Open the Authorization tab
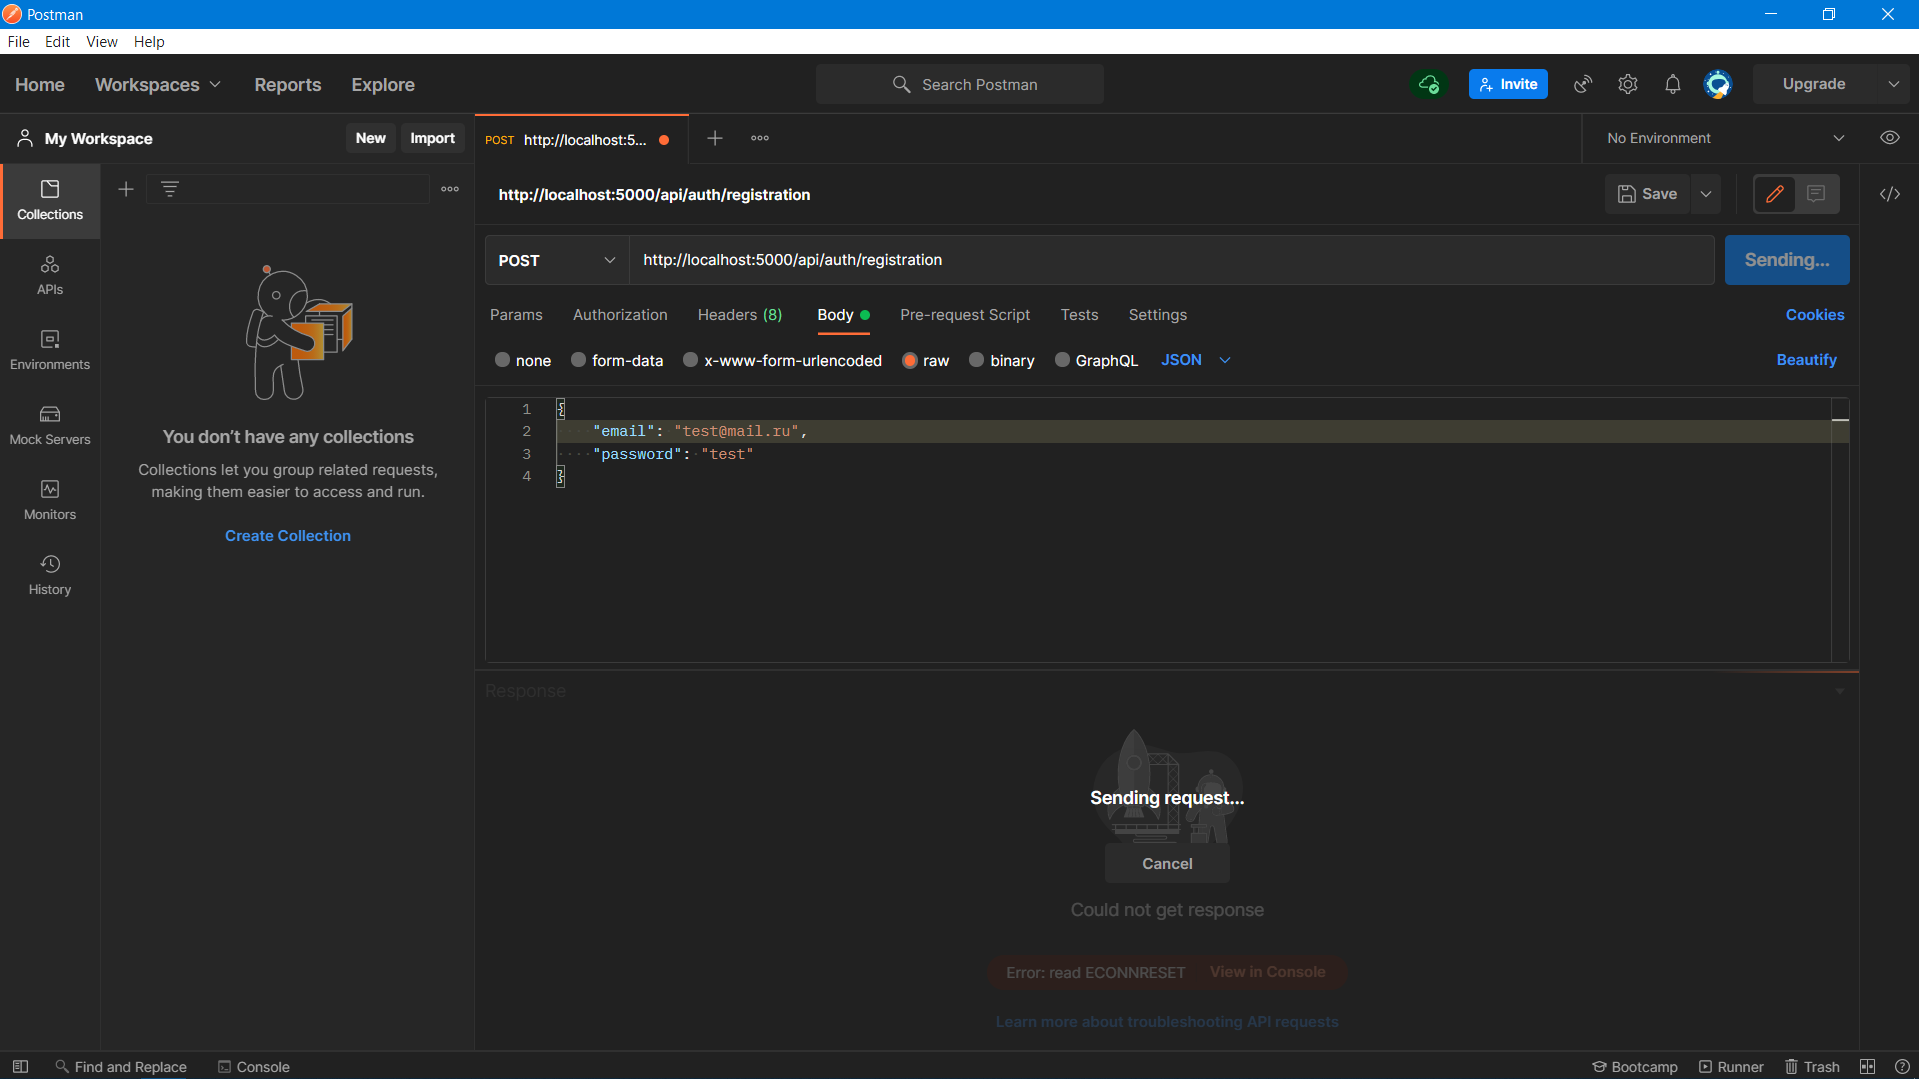Screen dimensions: 1919x1079 (x=620, y=315)
